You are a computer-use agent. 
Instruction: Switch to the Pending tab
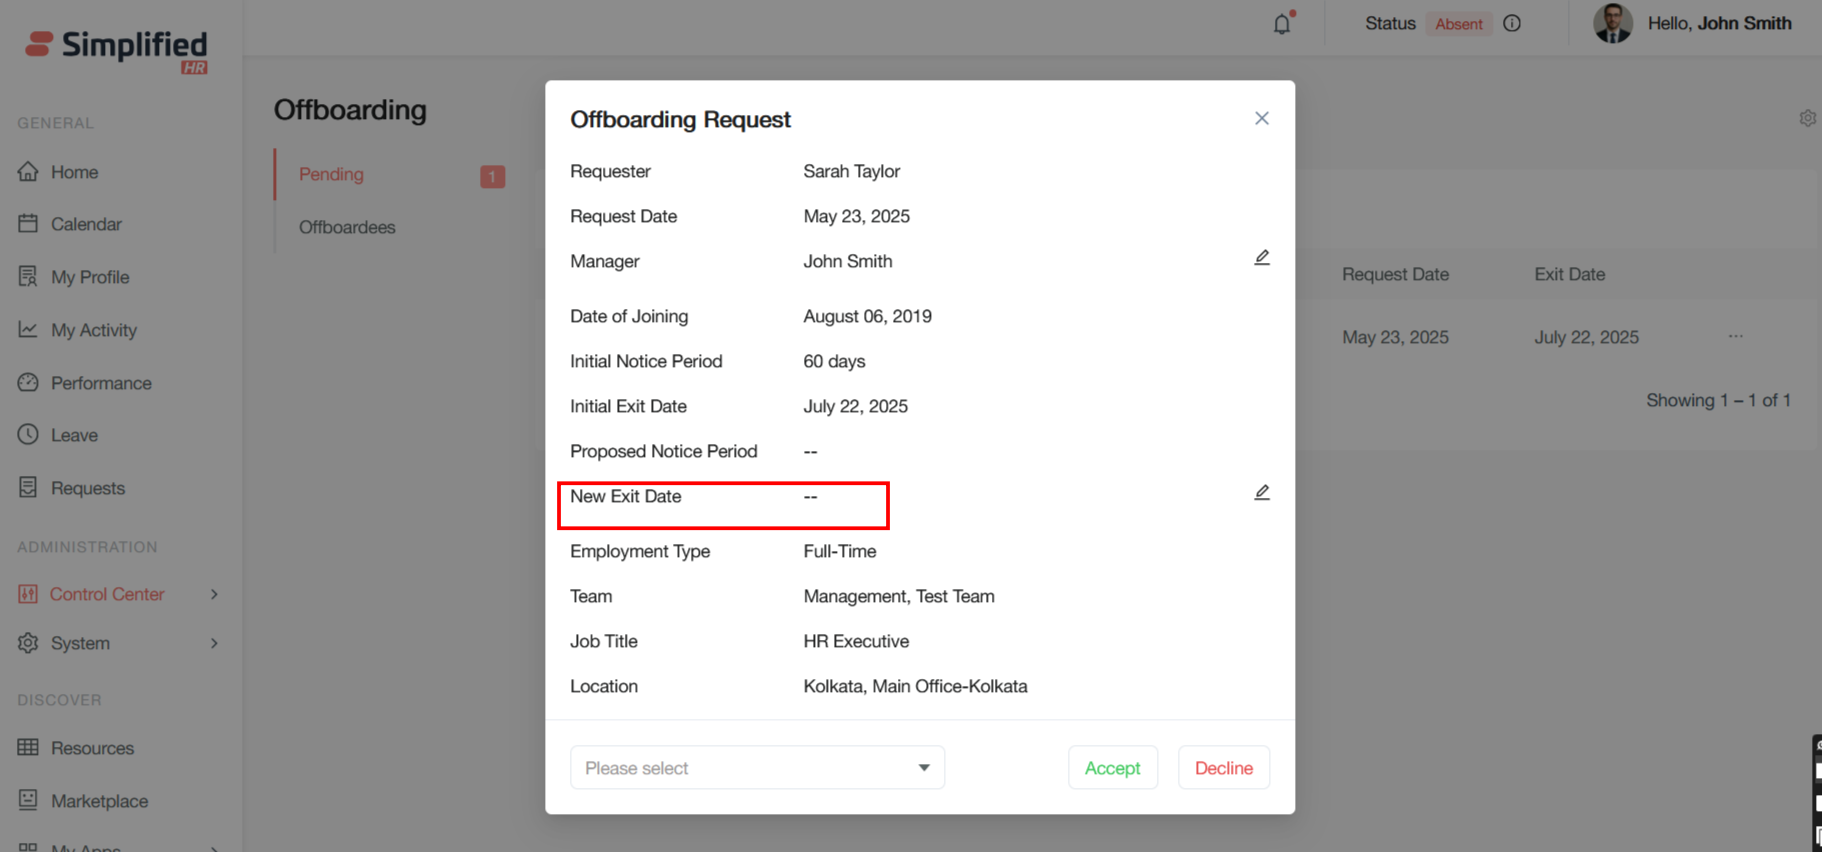[x=331, y=174]
